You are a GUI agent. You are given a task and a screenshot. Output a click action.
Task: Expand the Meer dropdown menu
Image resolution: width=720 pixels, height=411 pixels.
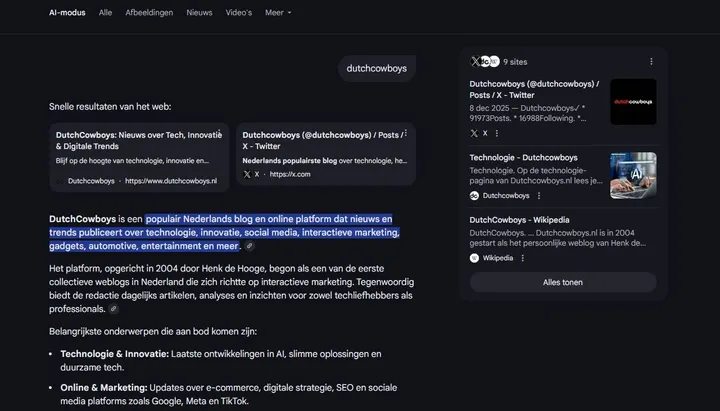278,13
